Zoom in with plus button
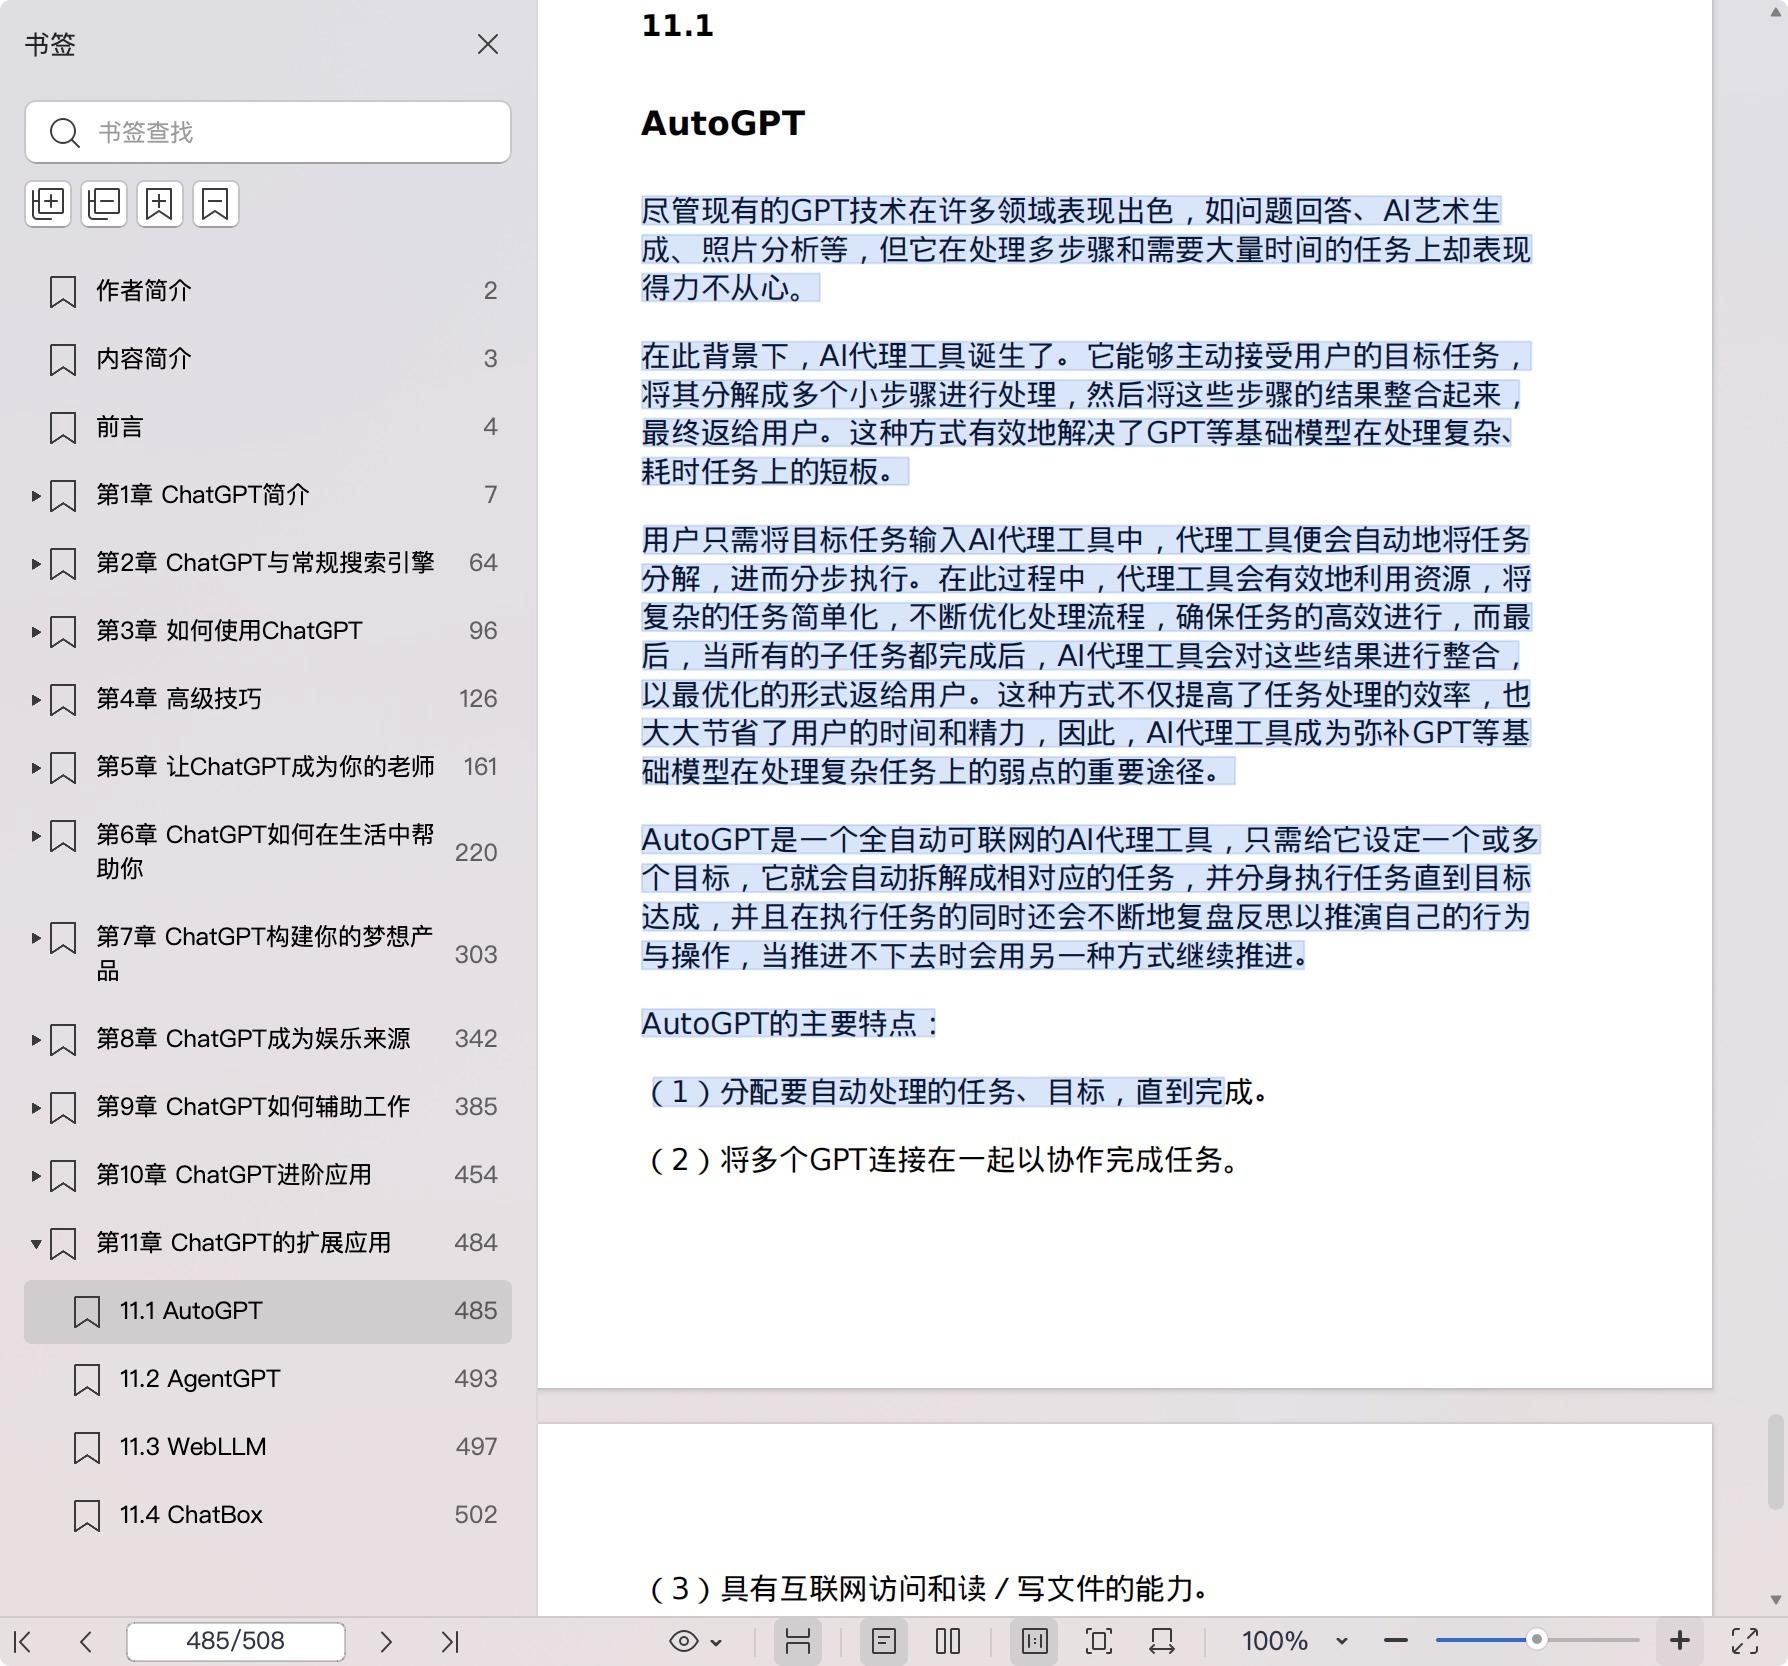This screenshot has height=1666, width=1788. click(x=1680, y=1640)
